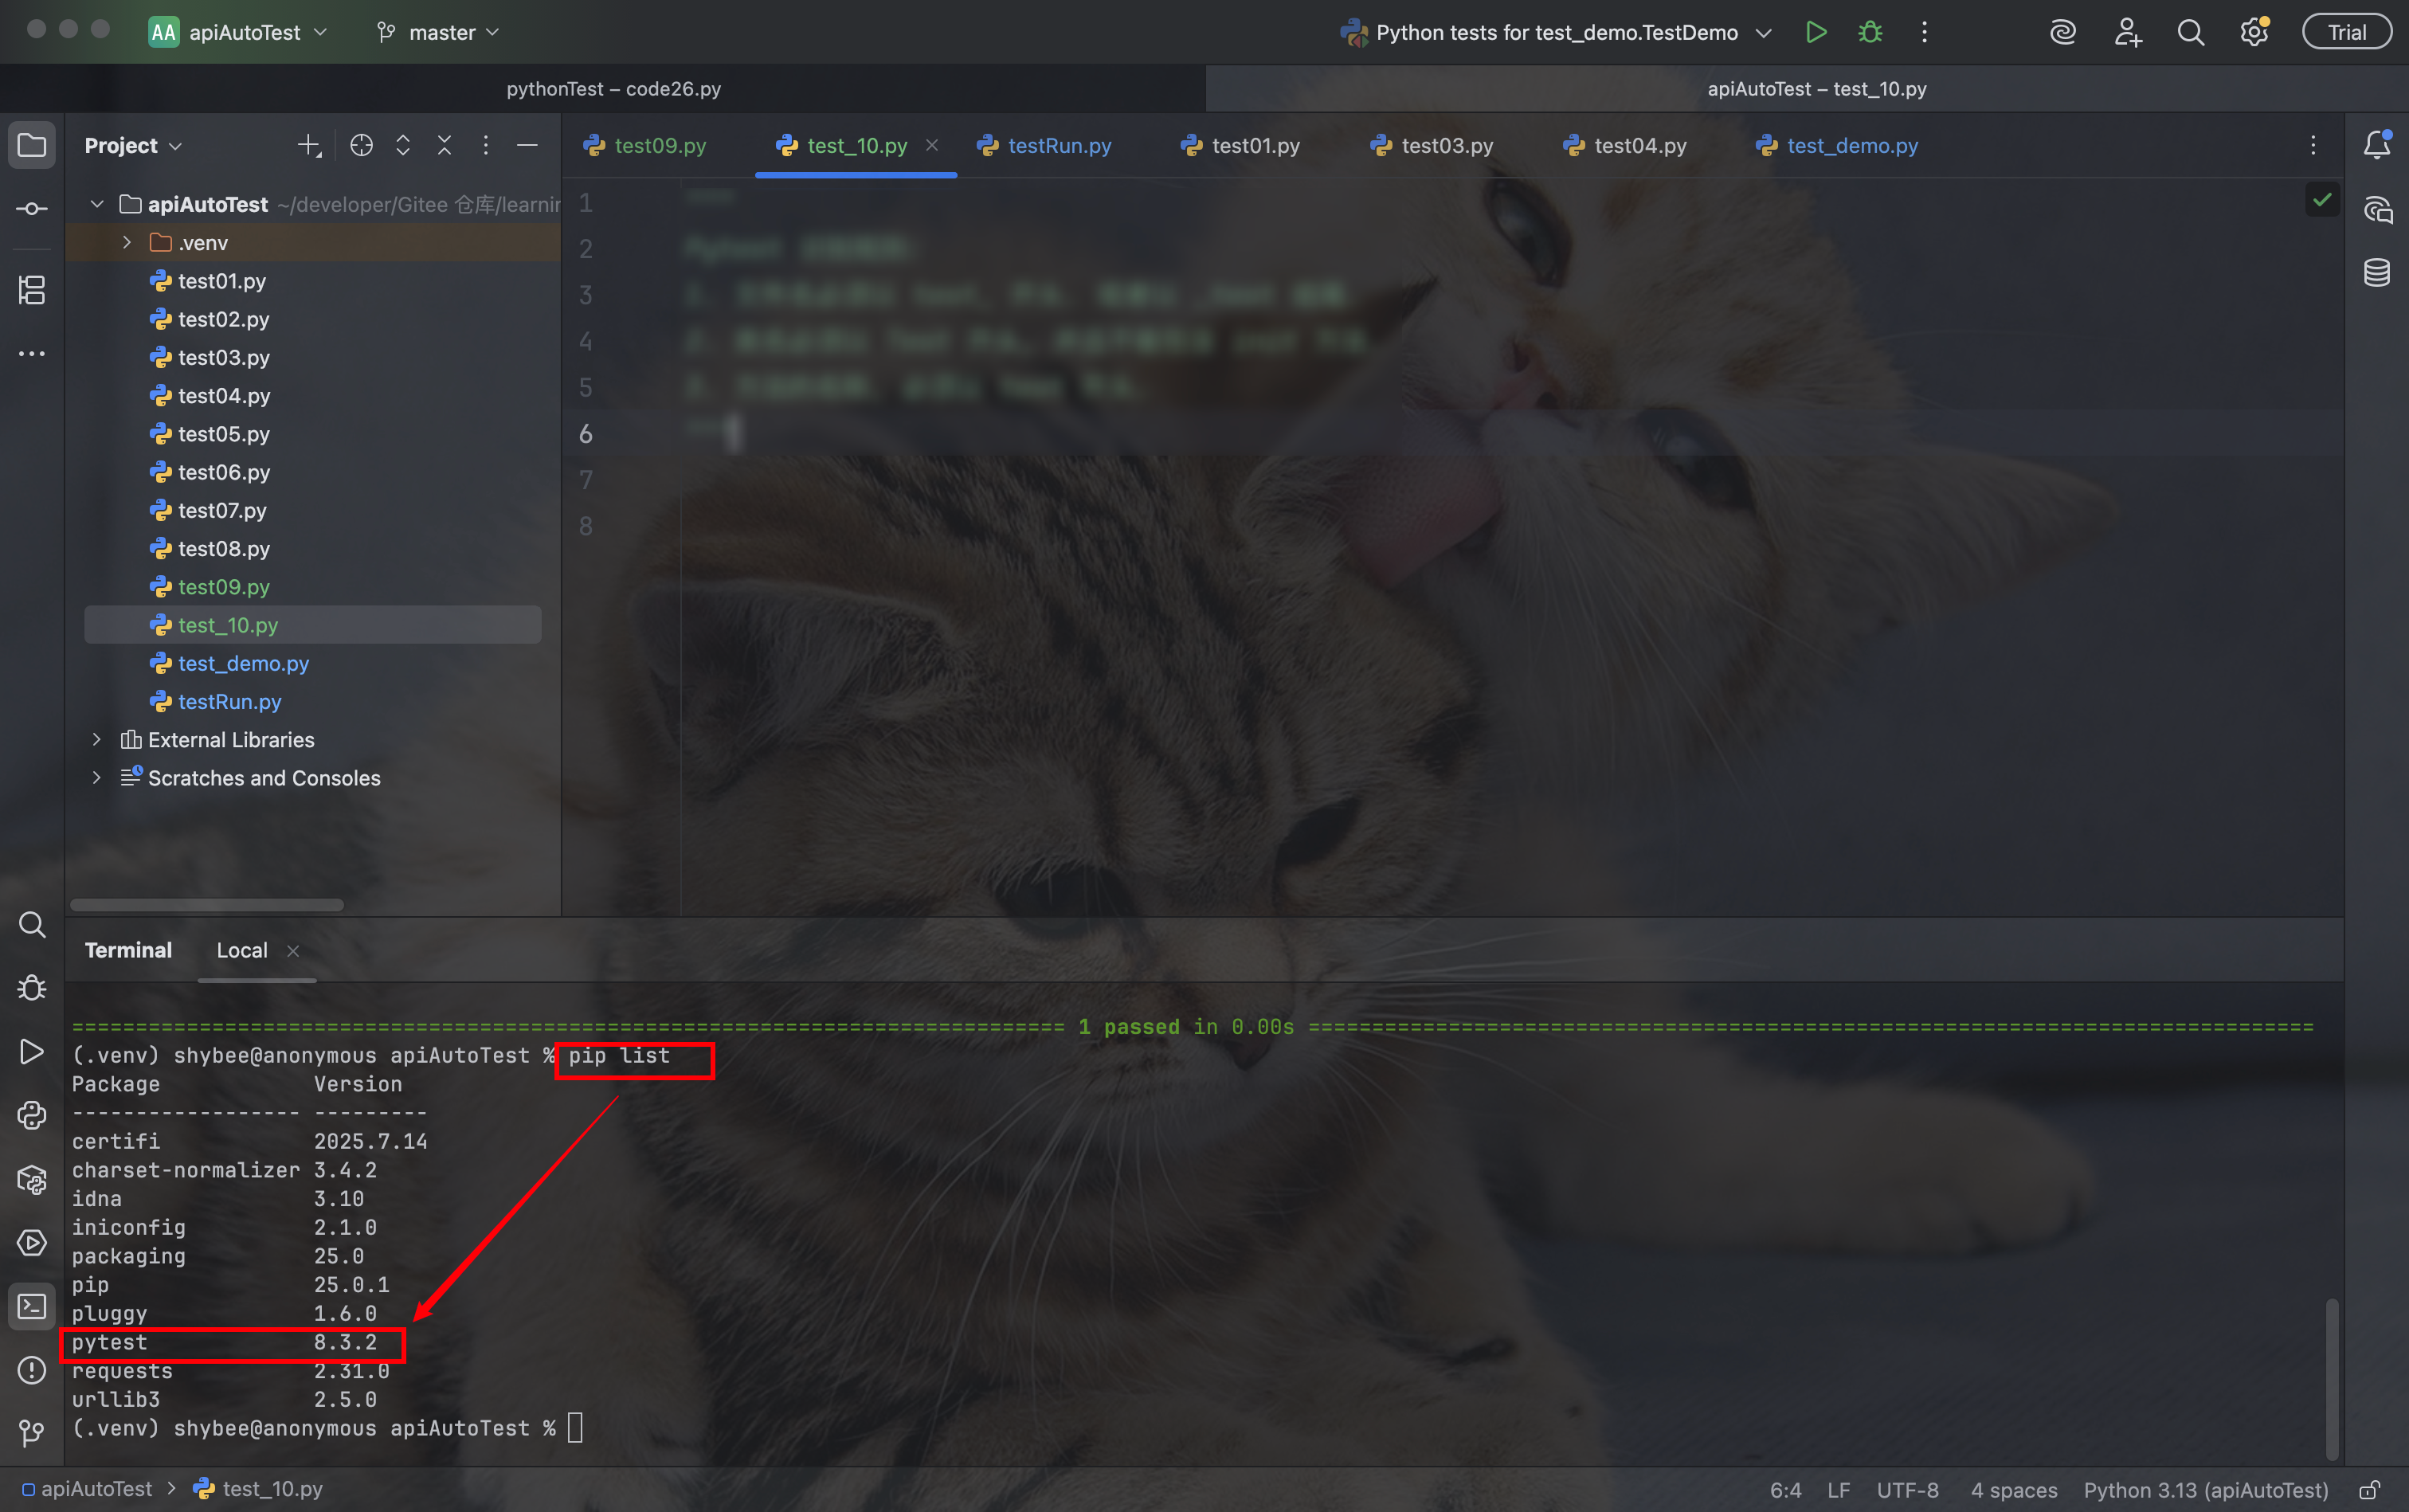Select opened file in Project tree

[361, 146]
